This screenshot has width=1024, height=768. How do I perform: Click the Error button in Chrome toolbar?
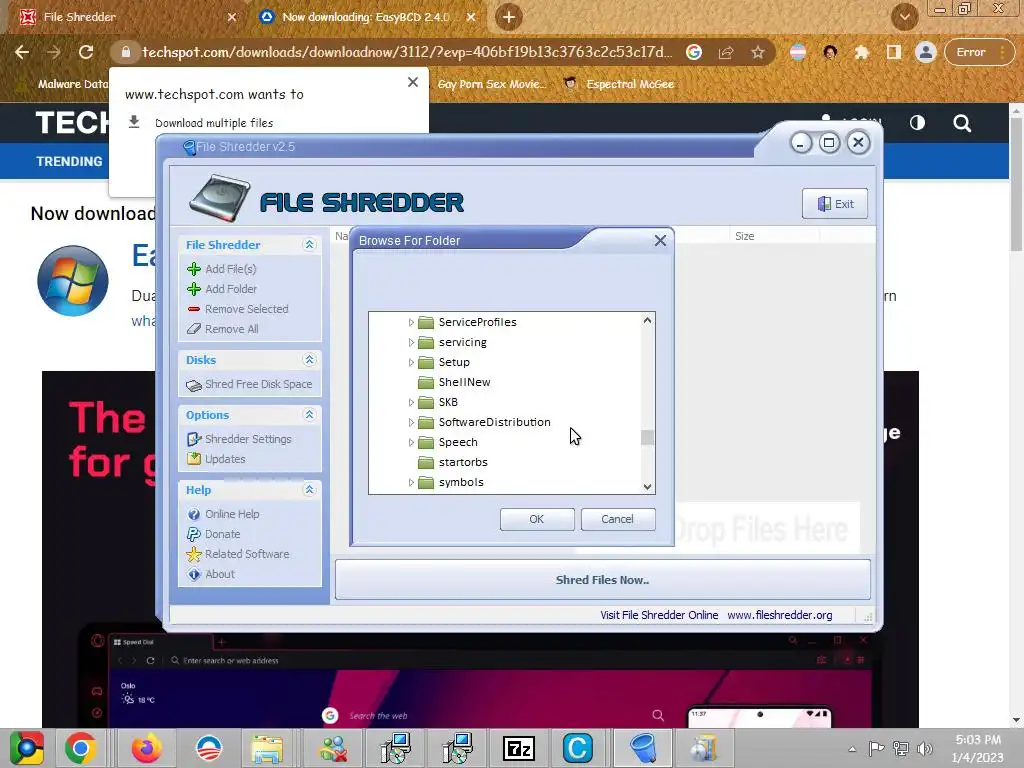point(978,52)
